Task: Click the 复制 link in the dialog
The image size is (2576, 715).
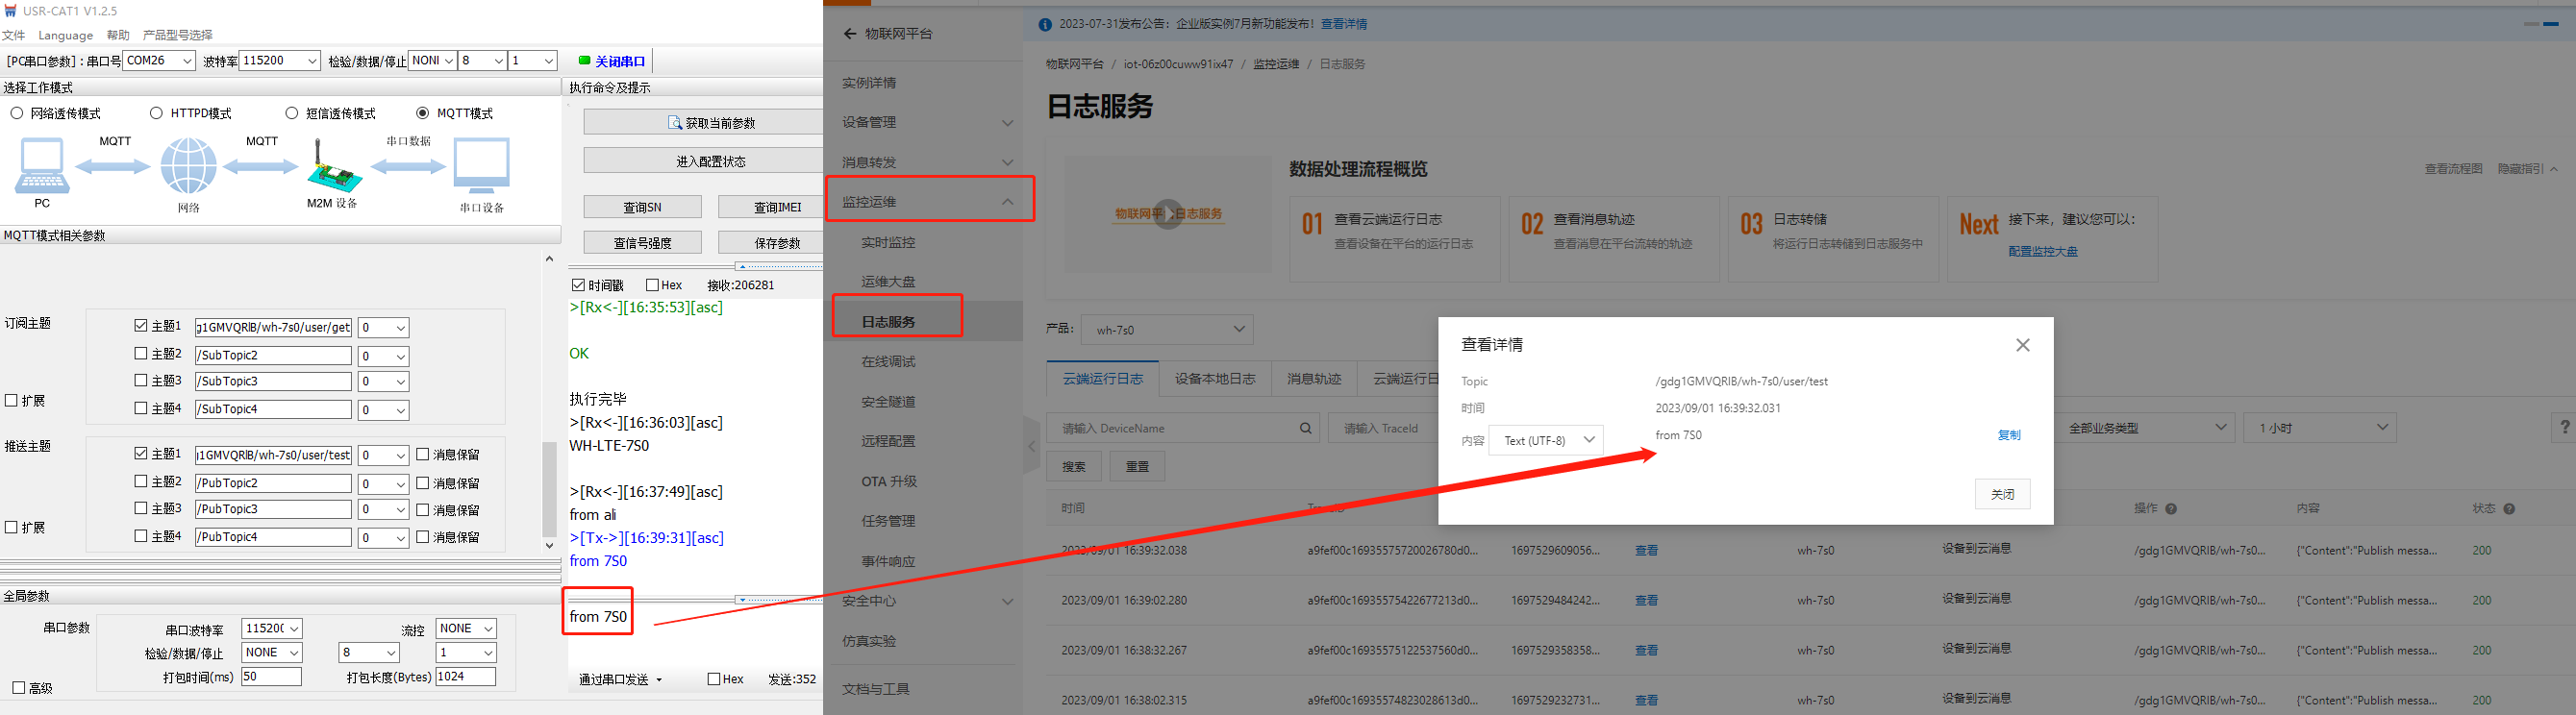Action: click(x=2008, y=435)
